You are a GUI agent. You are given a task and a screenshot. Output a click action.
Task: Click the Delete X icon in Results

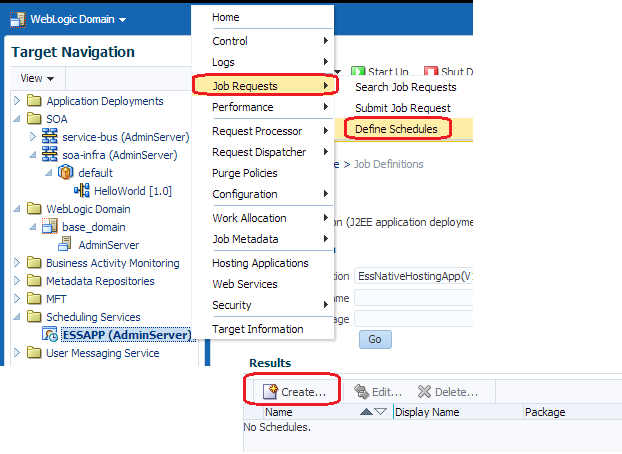point(424,392)
